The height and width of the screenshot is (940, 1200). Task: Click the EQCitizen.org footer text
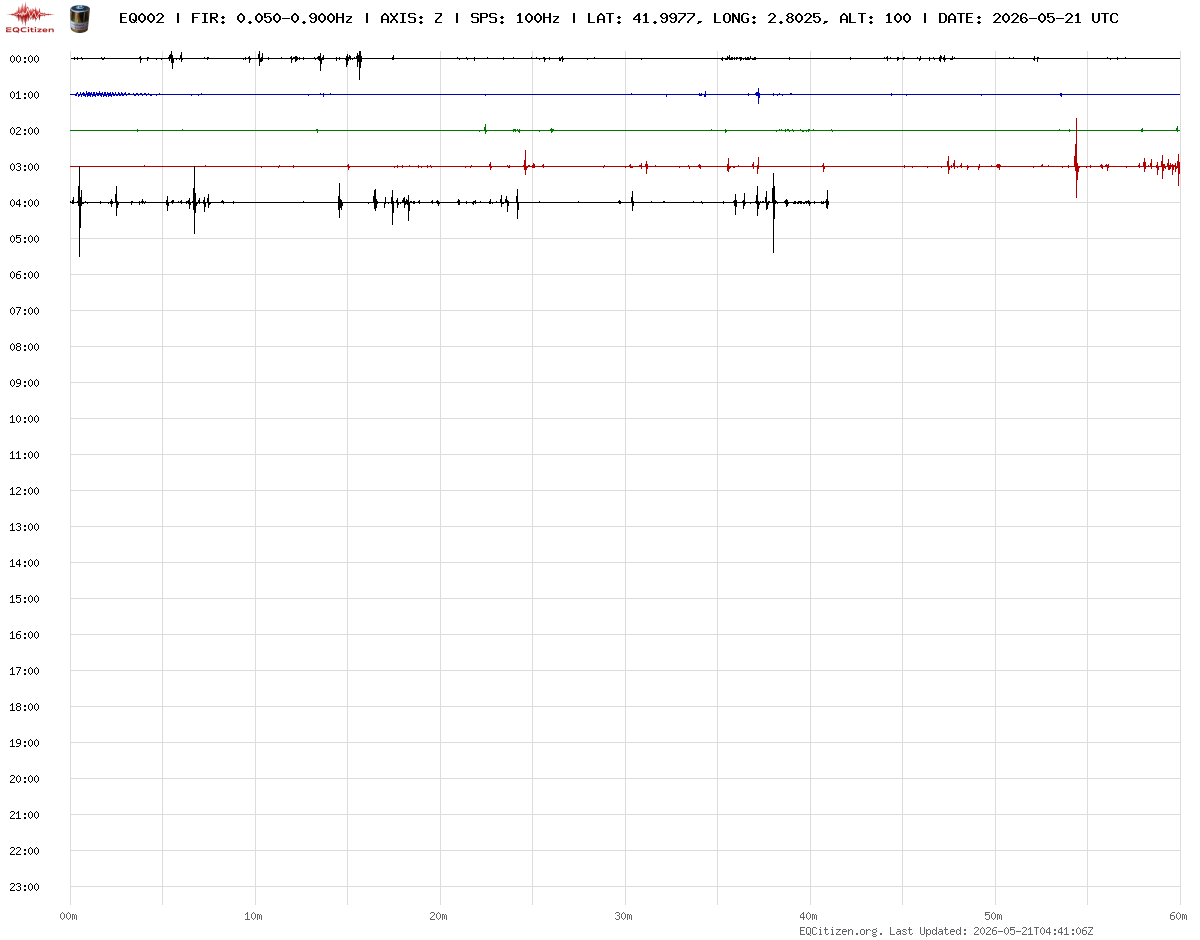pyautogui.click(x=841, y=931)
